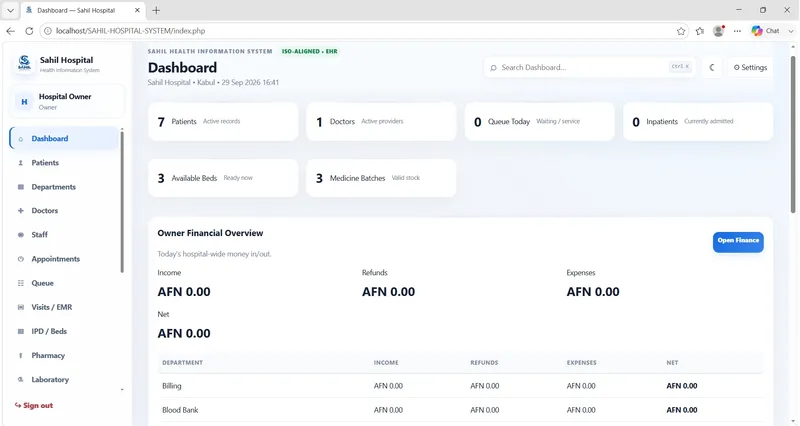Screen dimensions: 800x426
Task: Open the Available Beds card
Action: pos(223,178)
